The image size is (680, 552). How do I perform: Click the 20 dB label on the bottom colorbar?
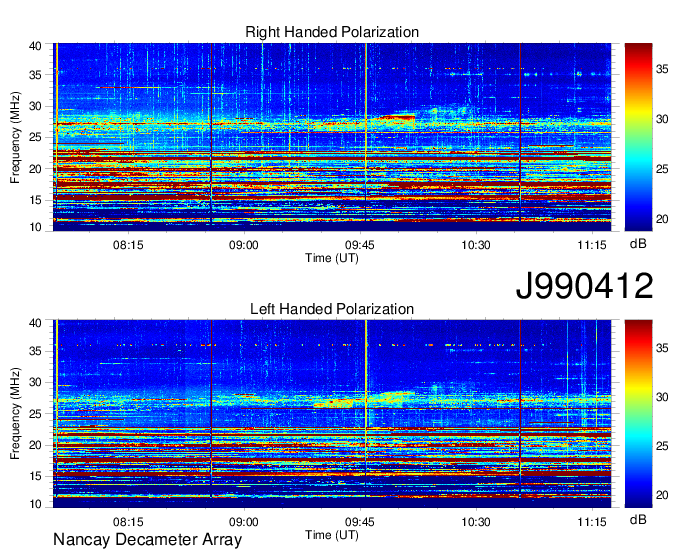[662, 496]
